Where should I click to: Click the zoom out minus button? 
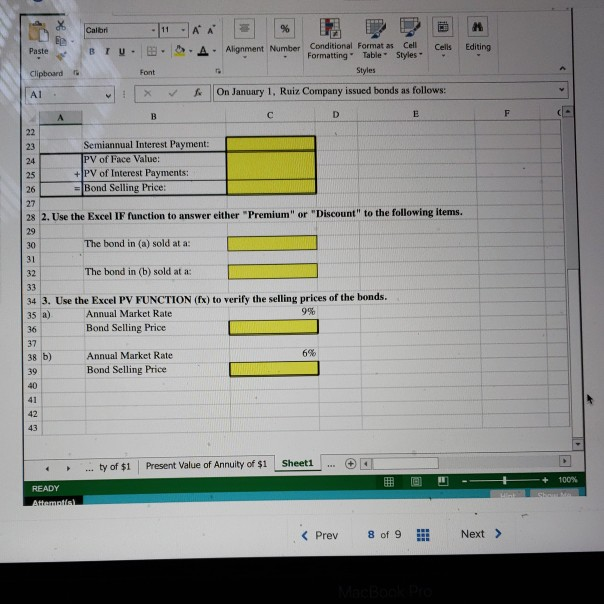465,481
